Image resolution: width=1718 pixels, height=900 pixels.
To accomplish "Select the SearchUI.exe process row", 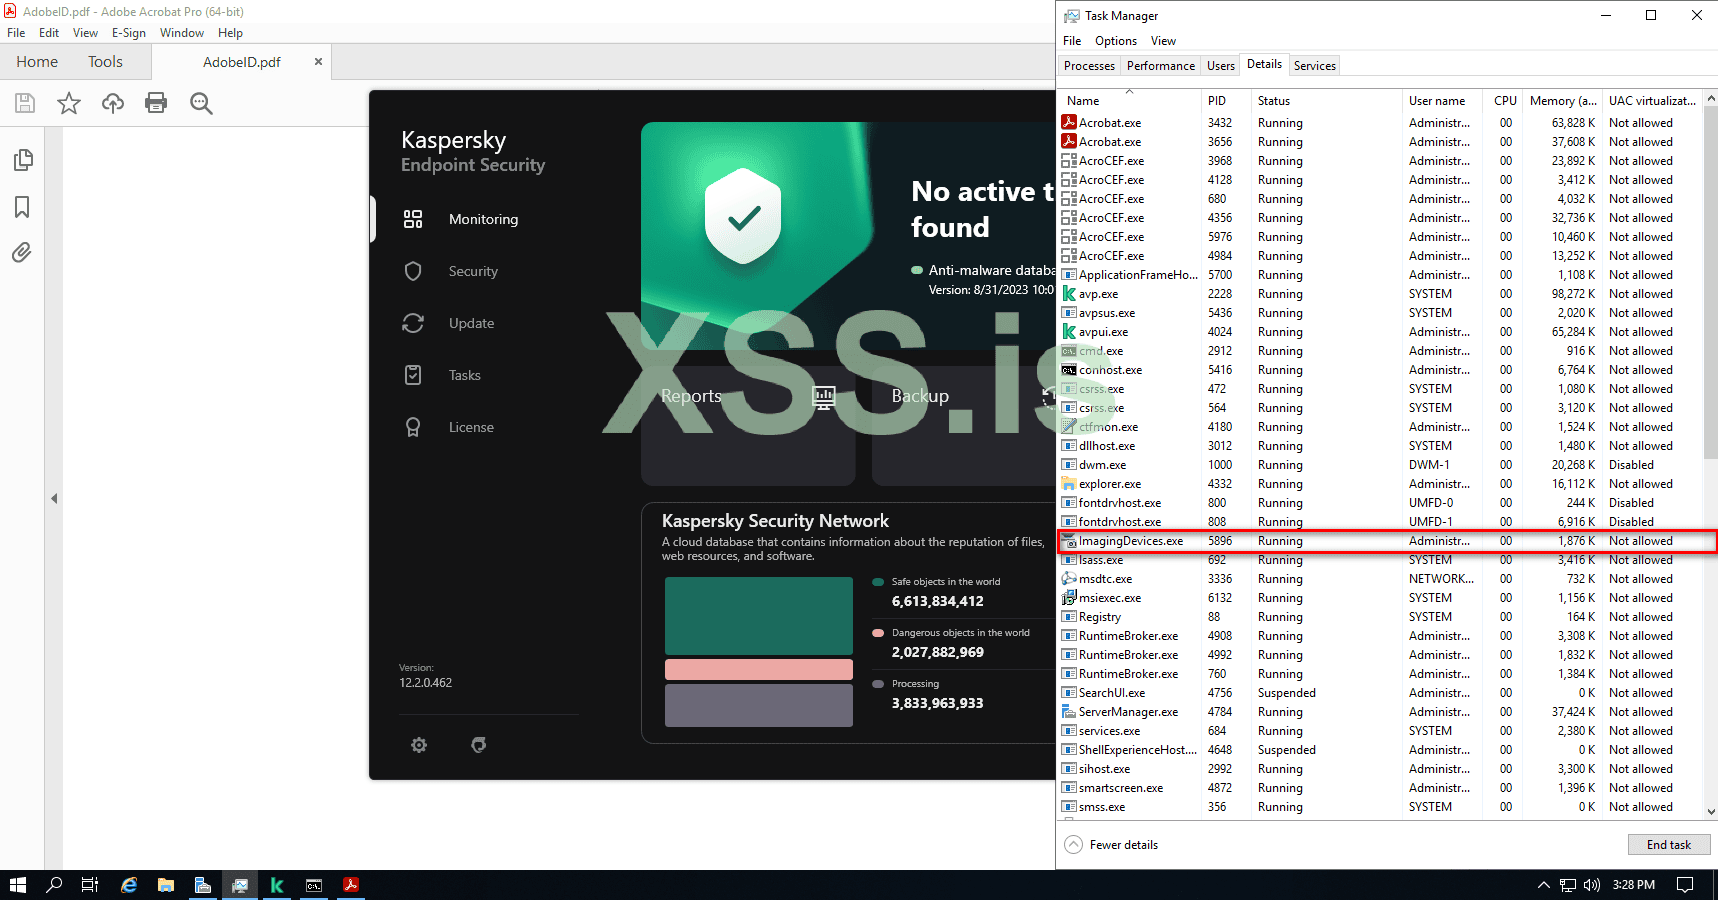I will [x=1380, y=693].
